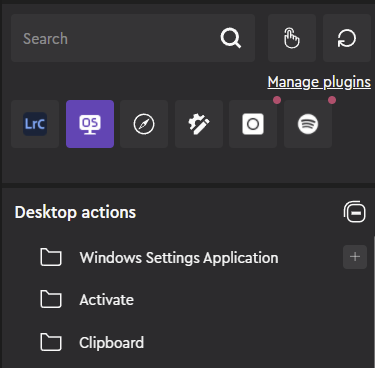Click the Desktop actions section header
Image resolution: width=375 pixels, height=368 pixels.
(x=75, y=212)
